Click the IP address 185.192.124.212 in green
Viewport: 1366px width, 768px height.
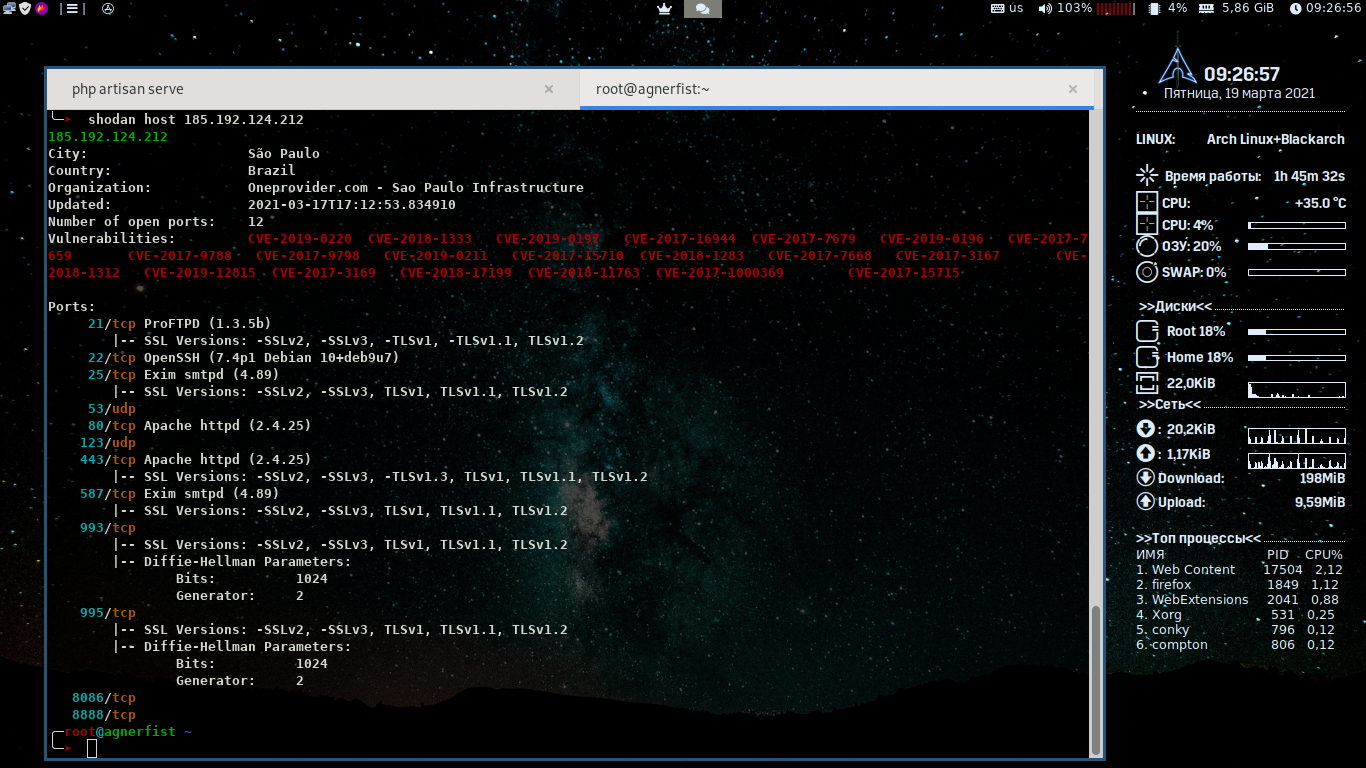pyautogui.click(x=108, y=136)
